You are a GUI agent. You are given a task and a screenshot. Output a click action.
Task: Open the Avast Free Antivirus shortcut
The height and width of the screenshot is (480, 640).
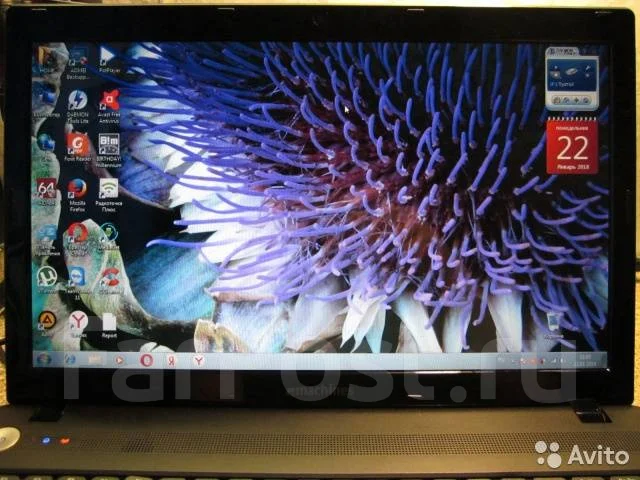pos(109,107)
